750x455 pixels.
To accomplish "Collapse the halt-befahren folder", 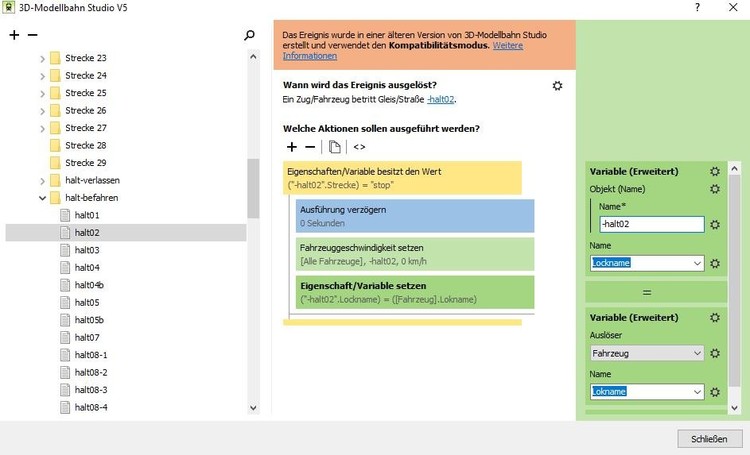I will [42, 198].
